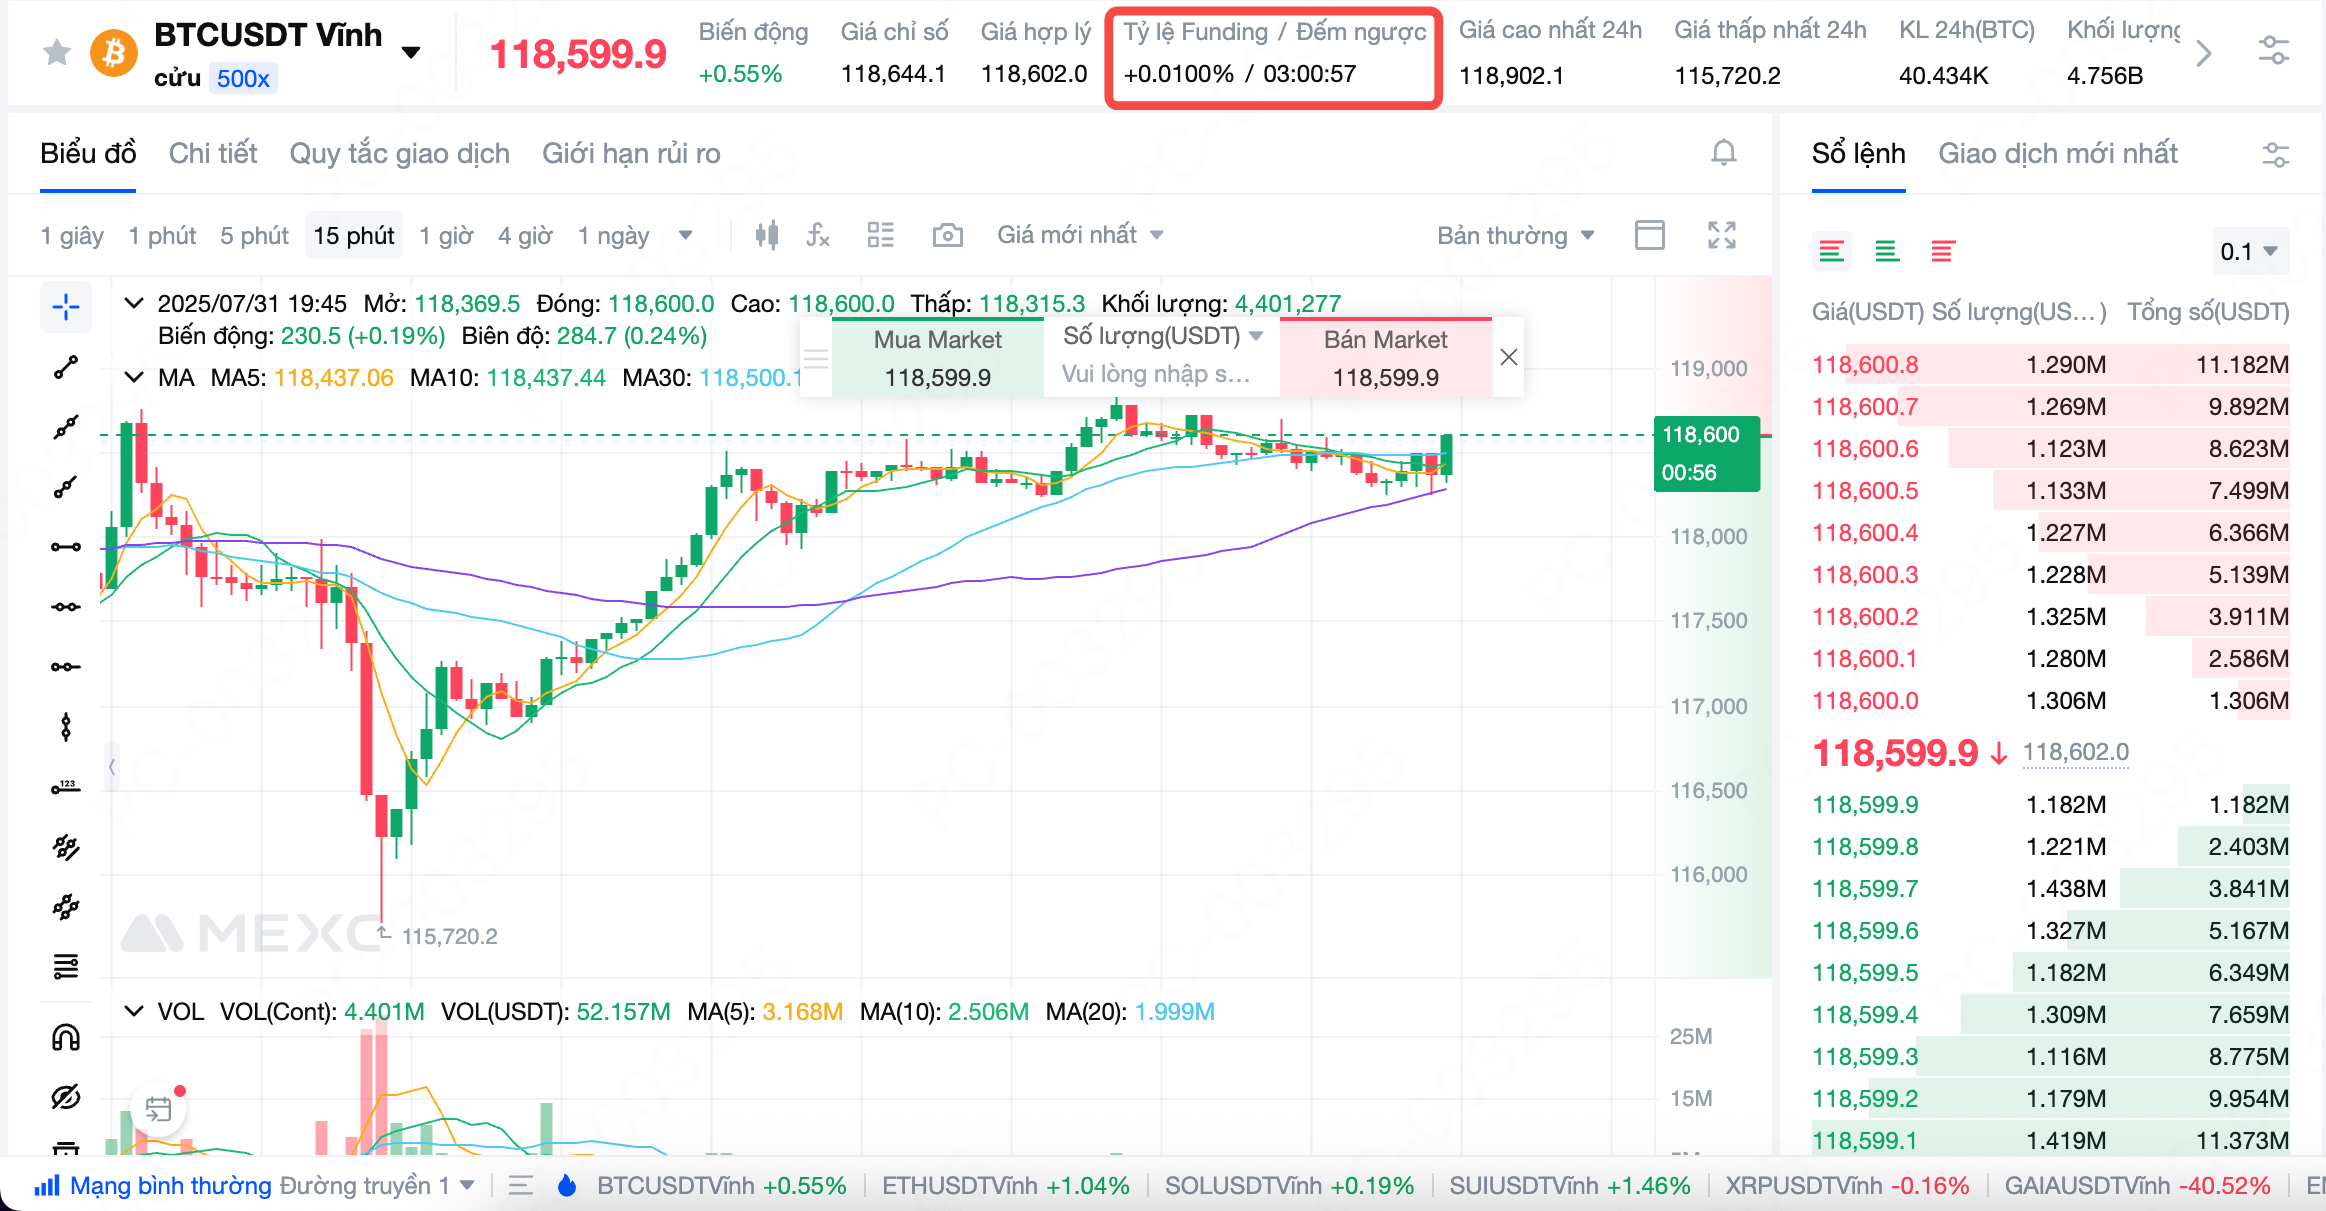
Task: Open Số lượng(USDT) unit dropdown
Action: click(x=1163, y=335)
